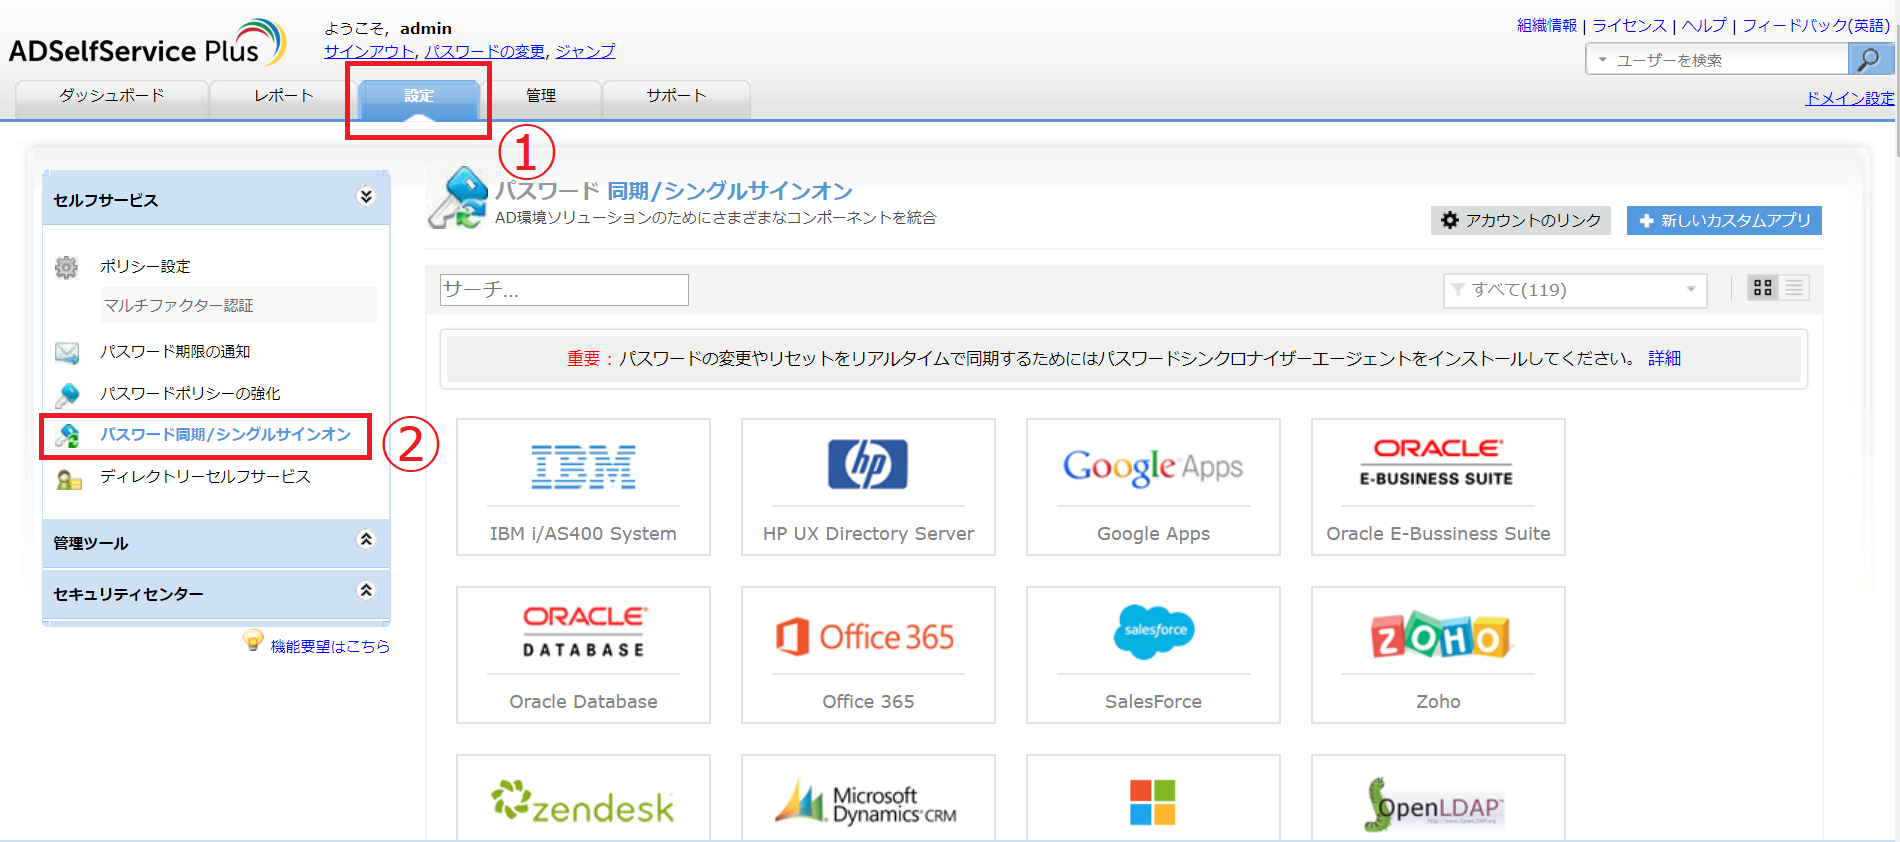The image size is (1900, 842).
Task: Click the feature request lightbulb icon
Action: pyautogui.click(x=253, y=641)
